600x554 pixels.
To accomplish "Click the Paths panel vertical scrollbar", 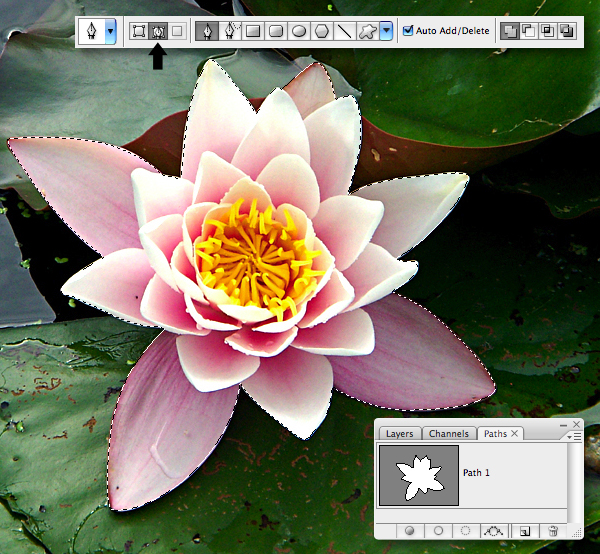I will point(575,484).
